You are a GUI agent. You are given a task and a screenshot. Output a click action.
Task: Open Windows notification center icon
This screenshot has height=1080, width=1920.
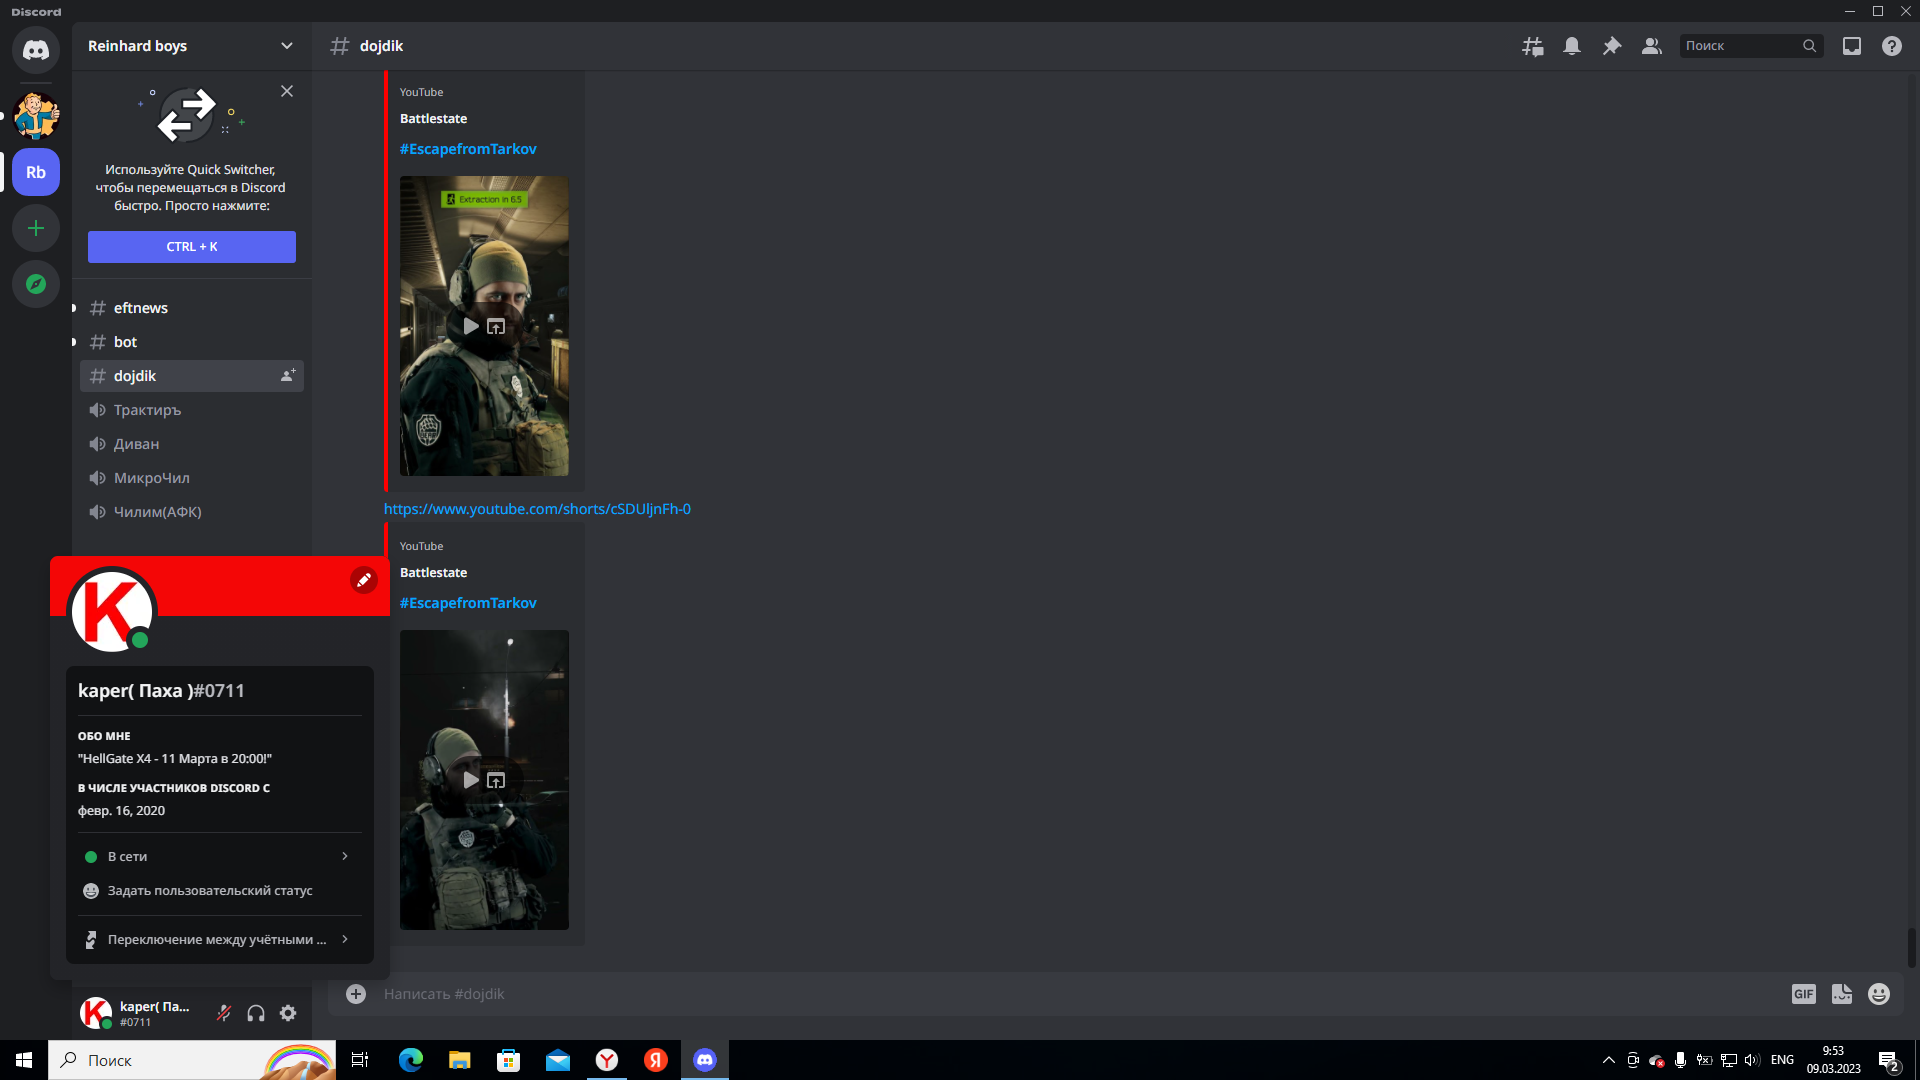(x=1889, y=1060)
